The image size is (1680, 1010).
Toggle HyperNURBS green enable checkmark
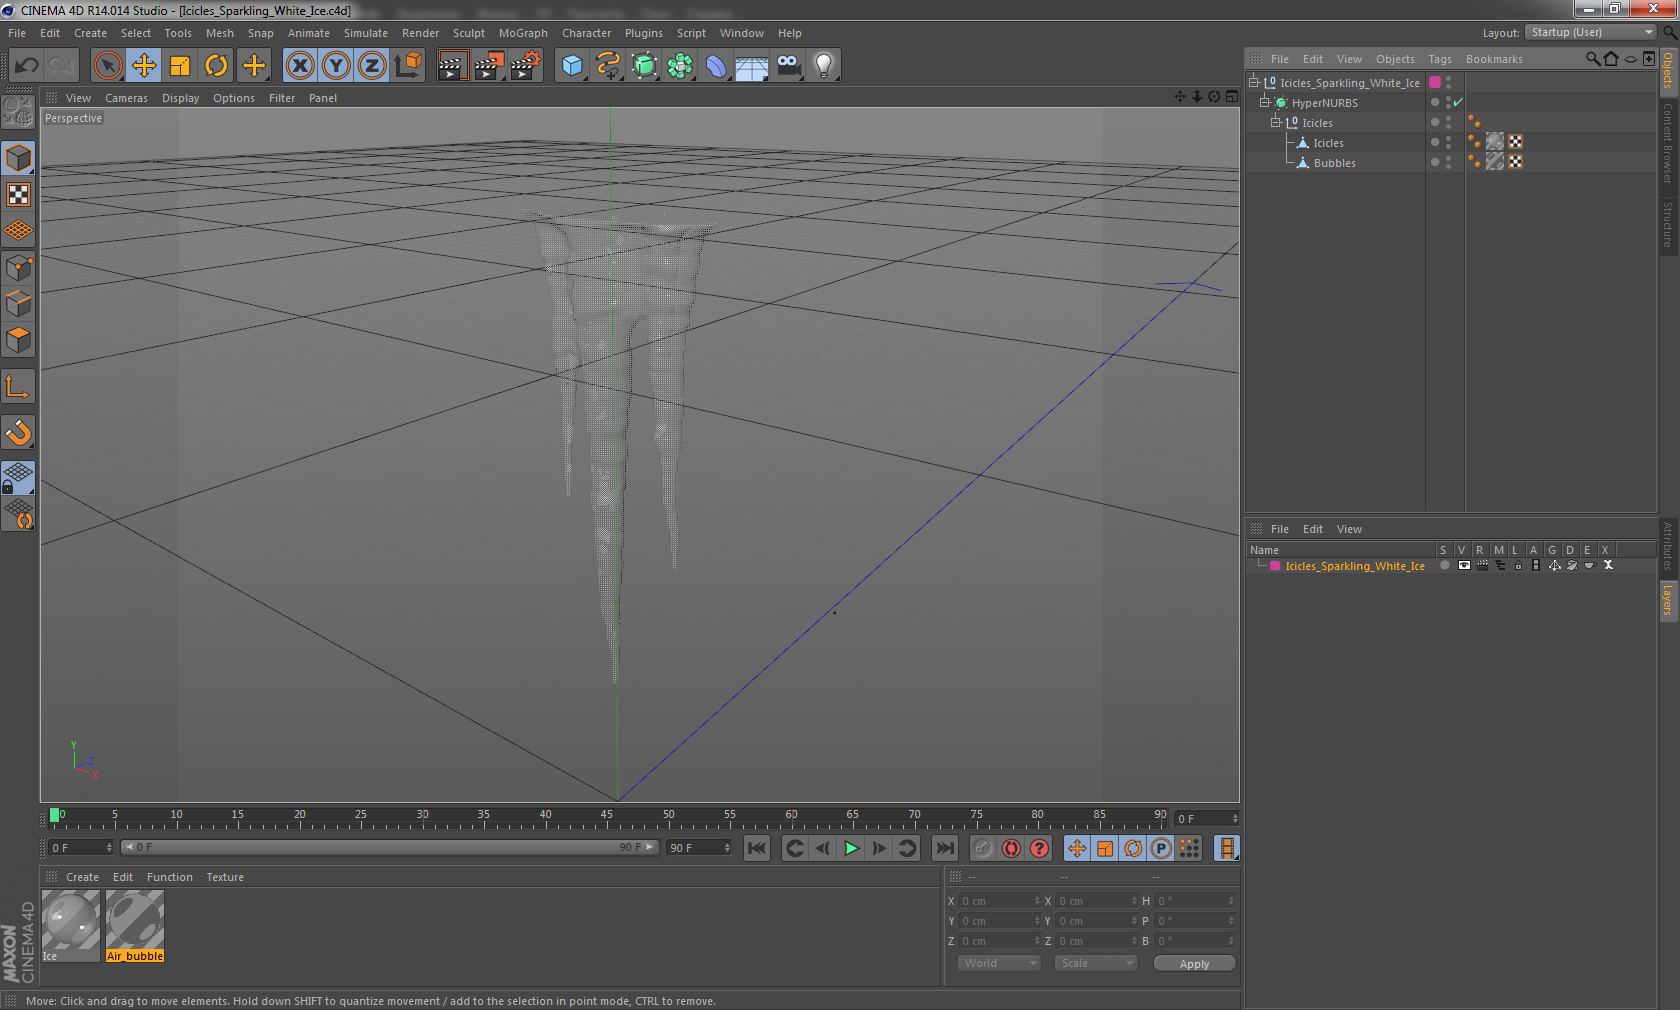1458,103
